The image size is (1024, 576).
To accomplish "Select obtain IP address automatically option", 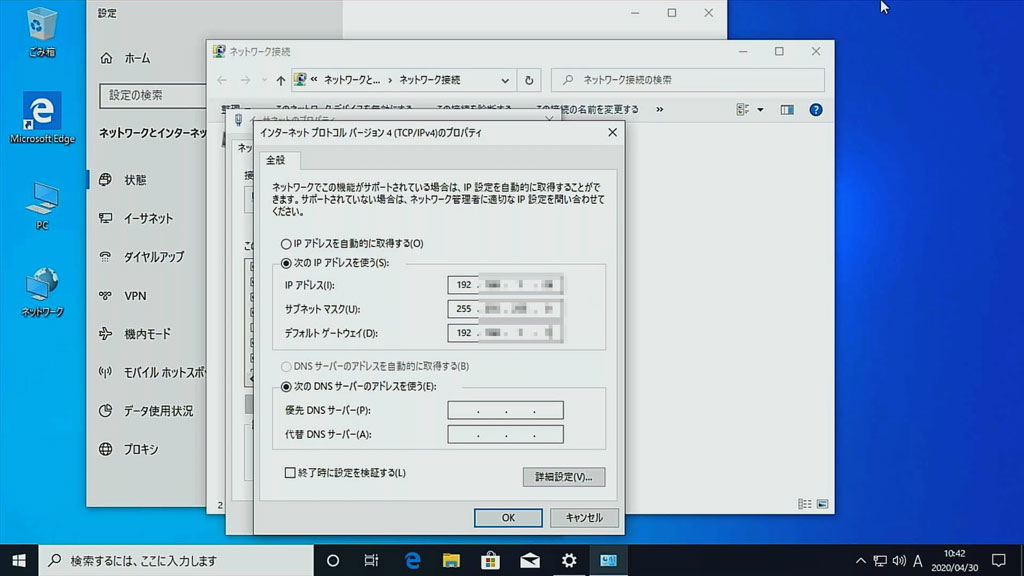I will 287,244.
